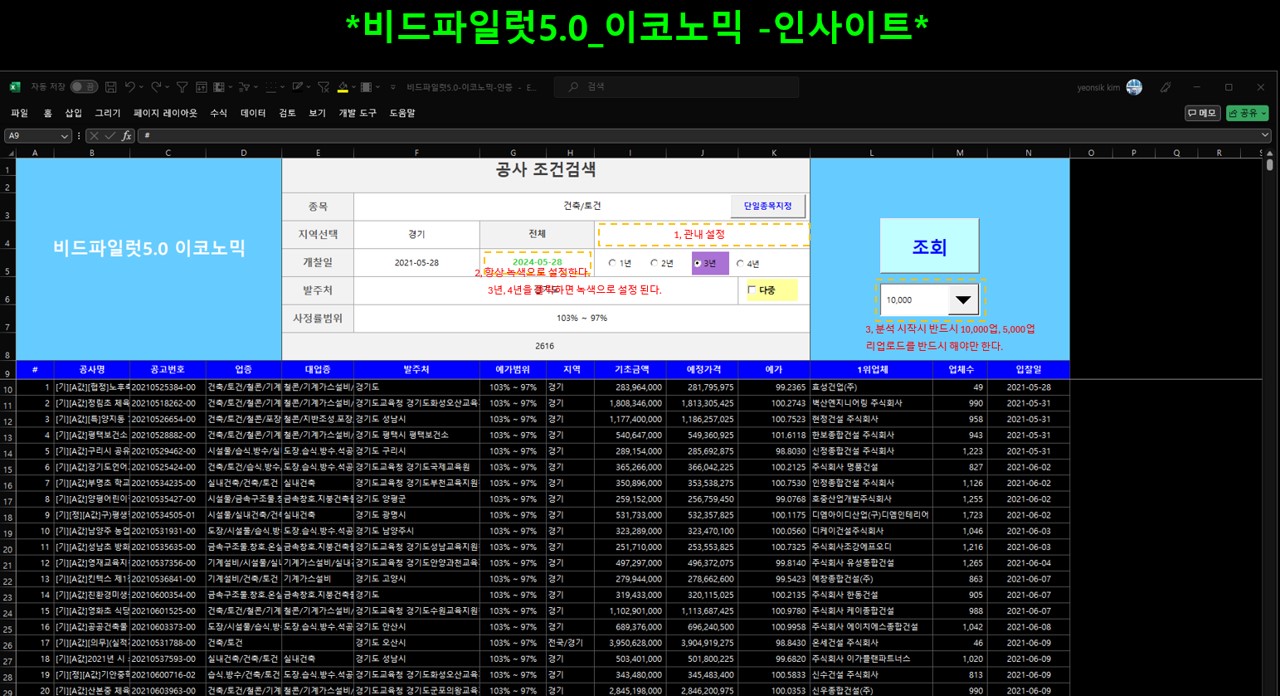Viewport: 1280px width, 696px height.
Task: Confirm formula entry with the checkmark icon
Action: tap(111, 135)
